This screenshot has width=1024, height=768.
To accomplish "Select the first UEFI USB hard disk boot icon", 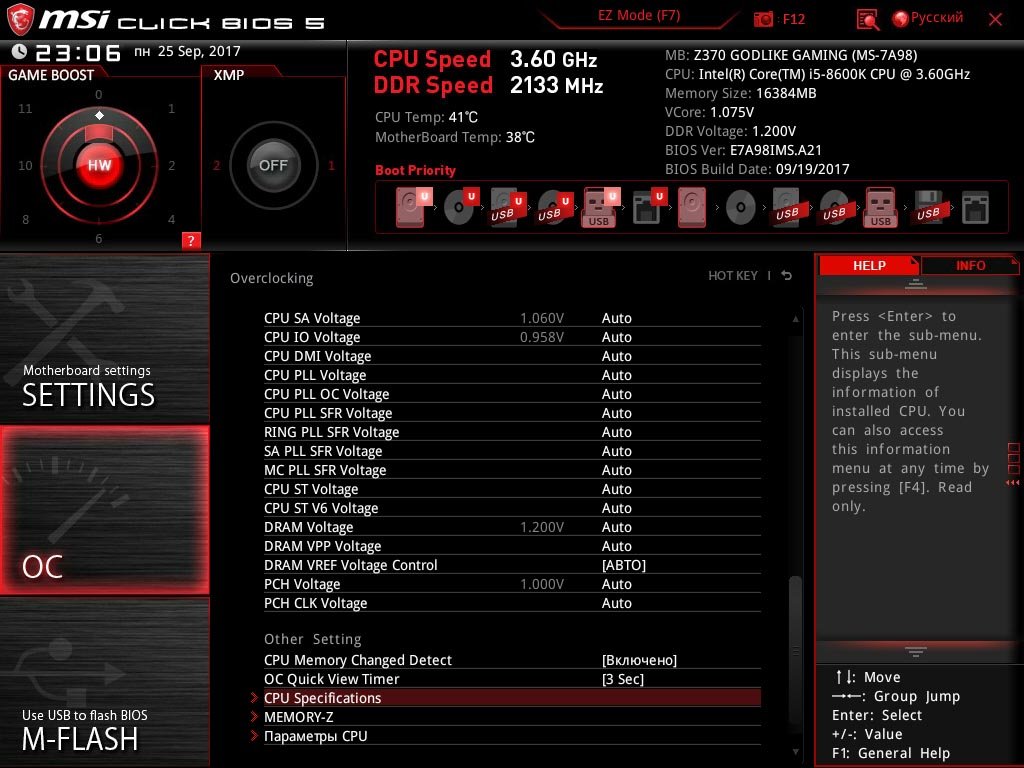I will coord(507,208).
